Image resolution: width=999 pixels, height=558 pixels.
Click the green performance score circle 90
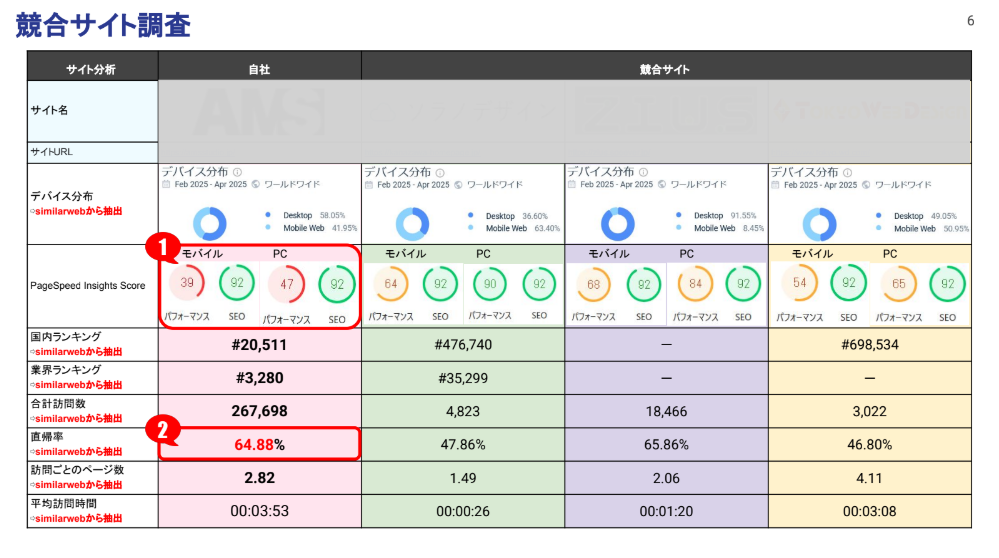[490, 284]
